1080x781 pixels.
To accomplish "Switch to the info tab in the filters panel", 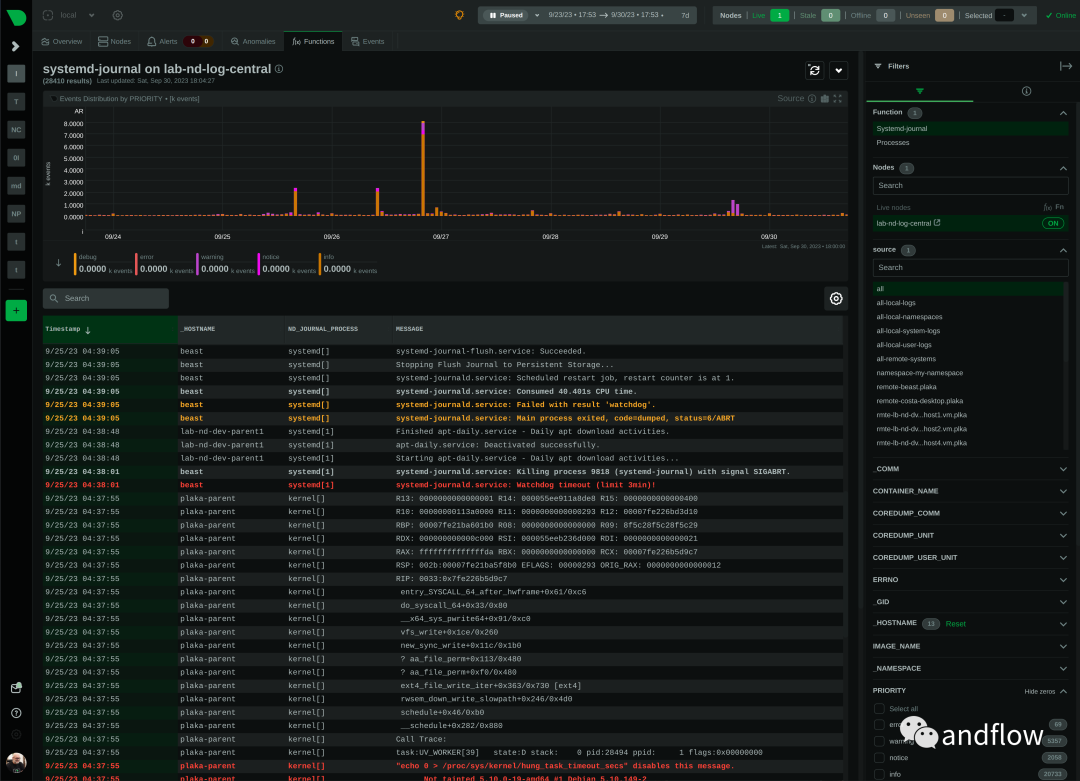I will [x=1026, y=91].
